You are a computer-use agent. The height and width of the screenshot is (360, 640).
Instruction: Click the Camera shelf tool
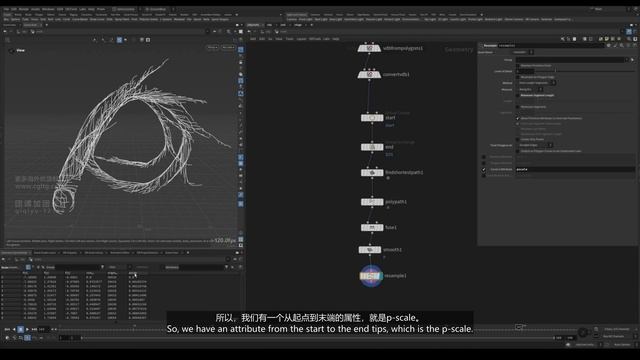[x=291, y=19]
